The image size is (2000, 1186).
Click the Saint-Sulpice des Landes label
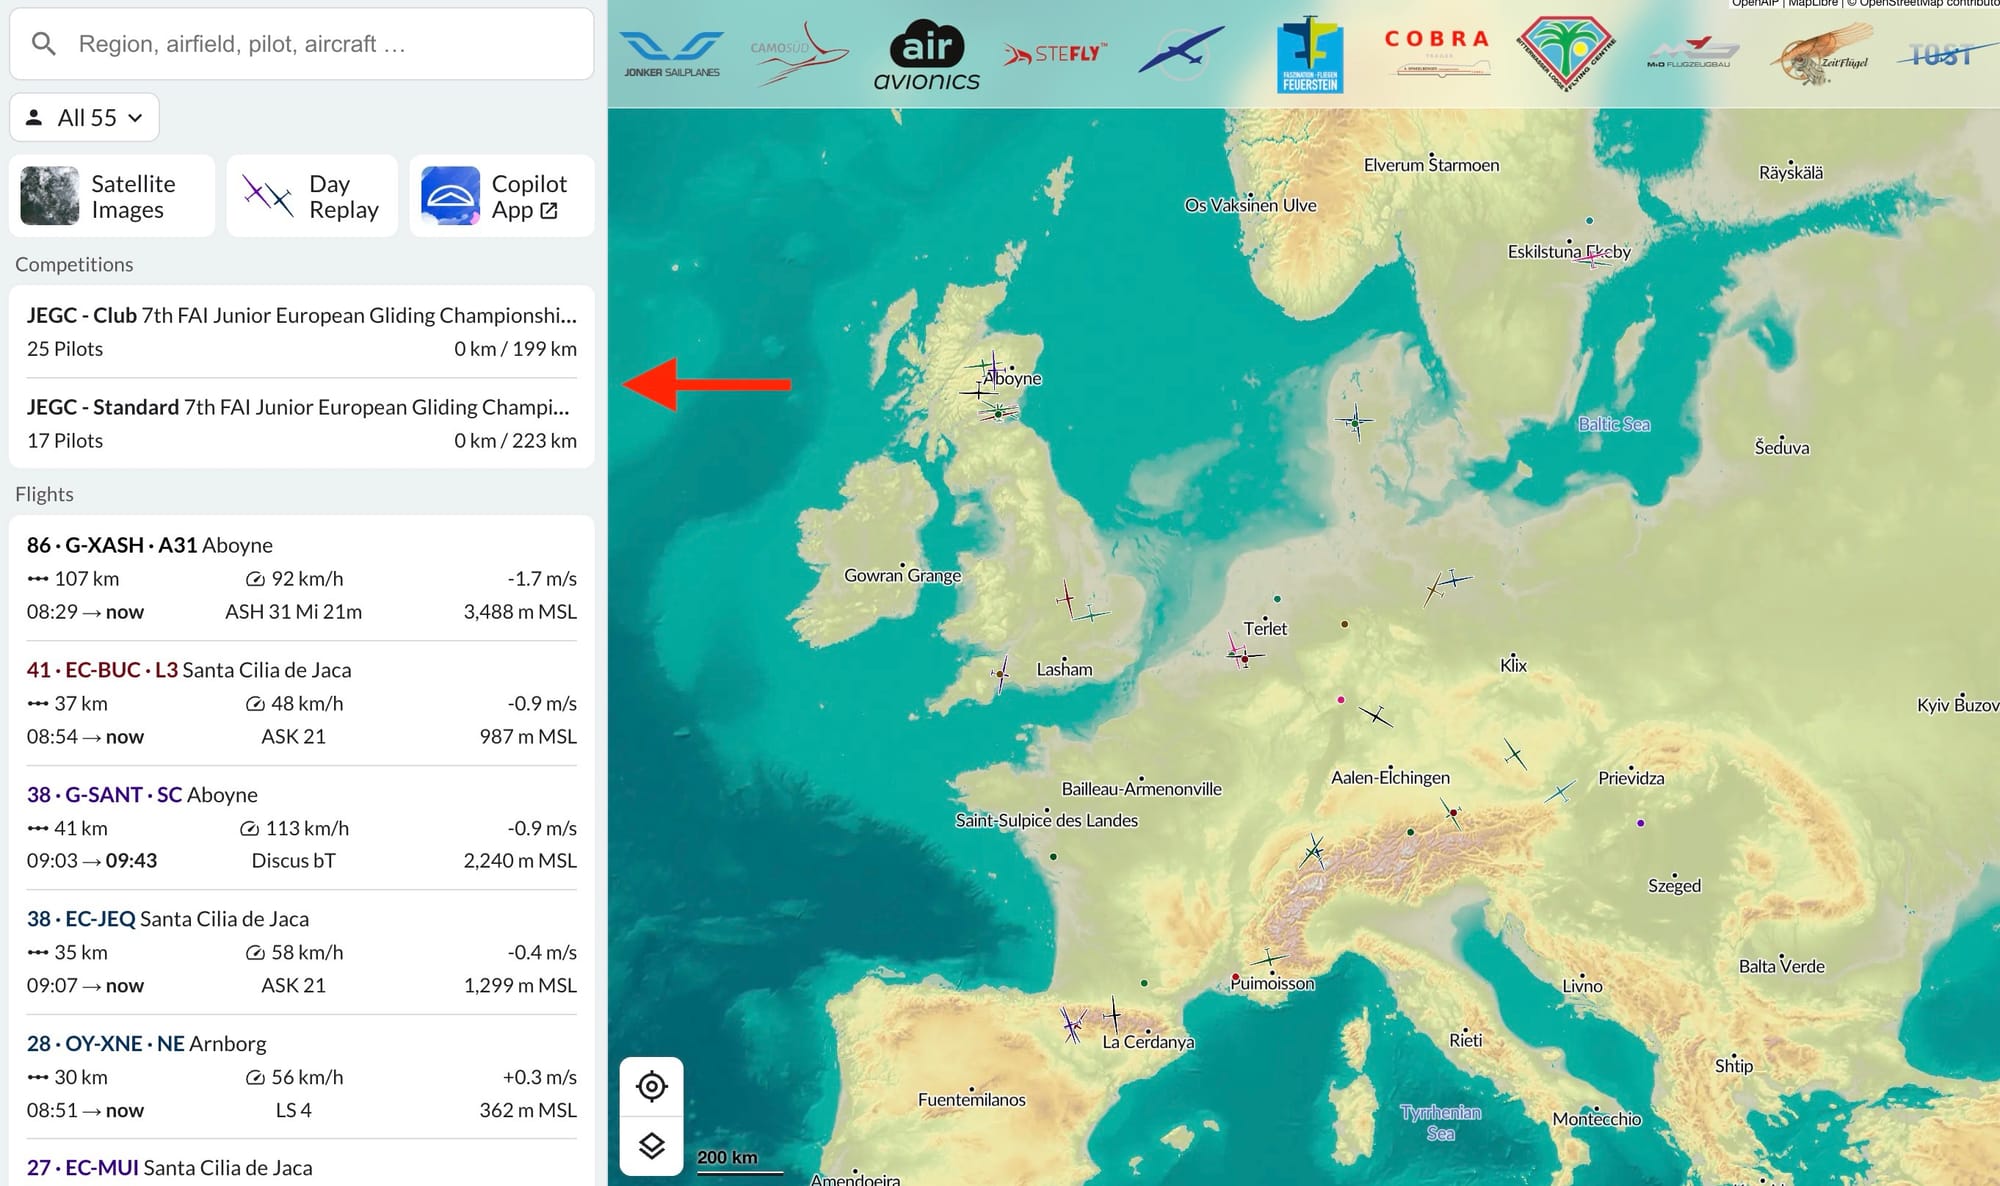(x=1046, y=821)
